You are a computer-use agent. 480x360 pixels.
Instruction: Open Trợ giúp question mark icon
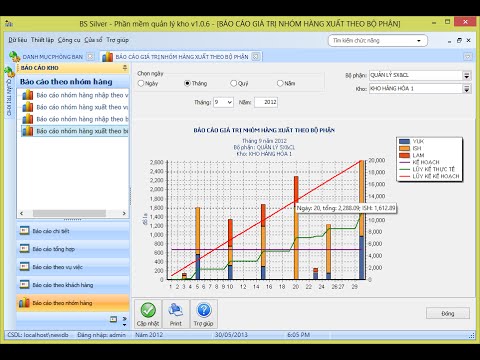pyautogui.click(x=204, y=310)
